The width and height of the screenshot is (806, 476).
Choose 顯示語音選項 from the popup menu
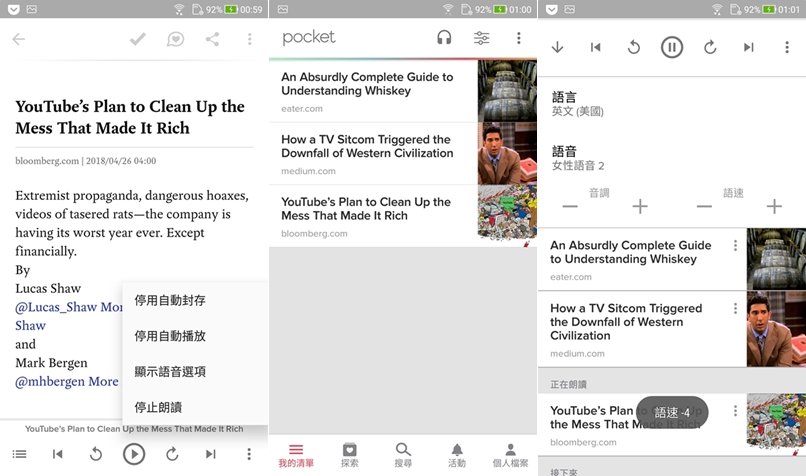click(170, 372)
